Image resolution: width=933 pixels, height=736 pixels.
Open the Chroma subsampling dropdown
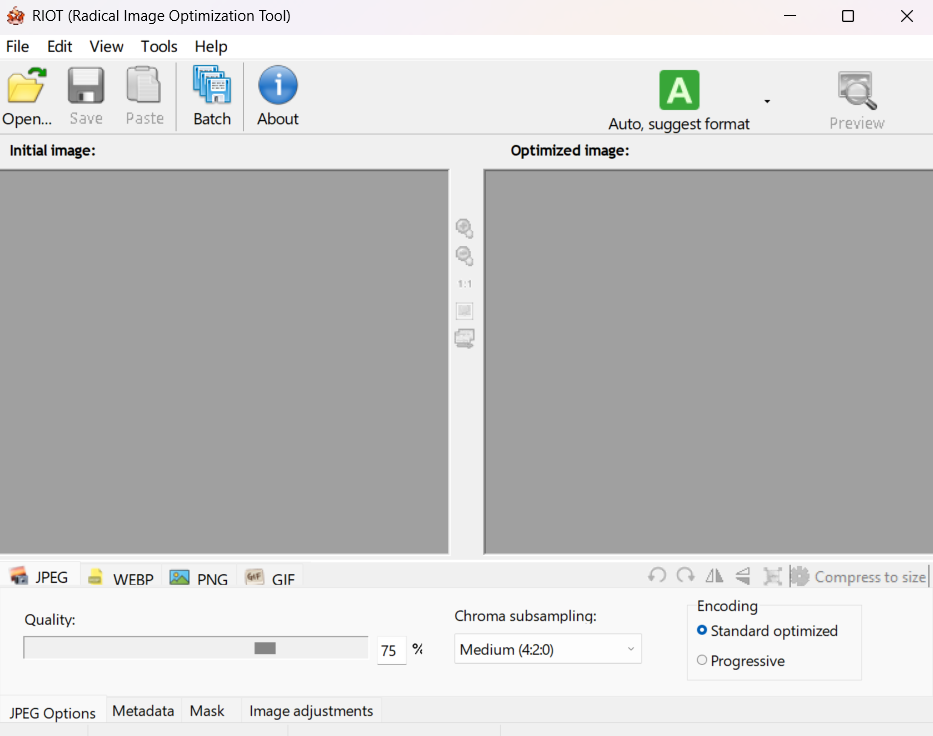547,650
